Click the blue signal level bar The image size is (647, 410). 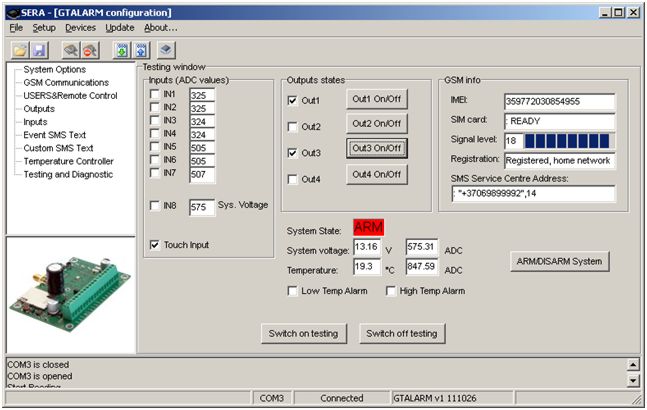point(569,141)
